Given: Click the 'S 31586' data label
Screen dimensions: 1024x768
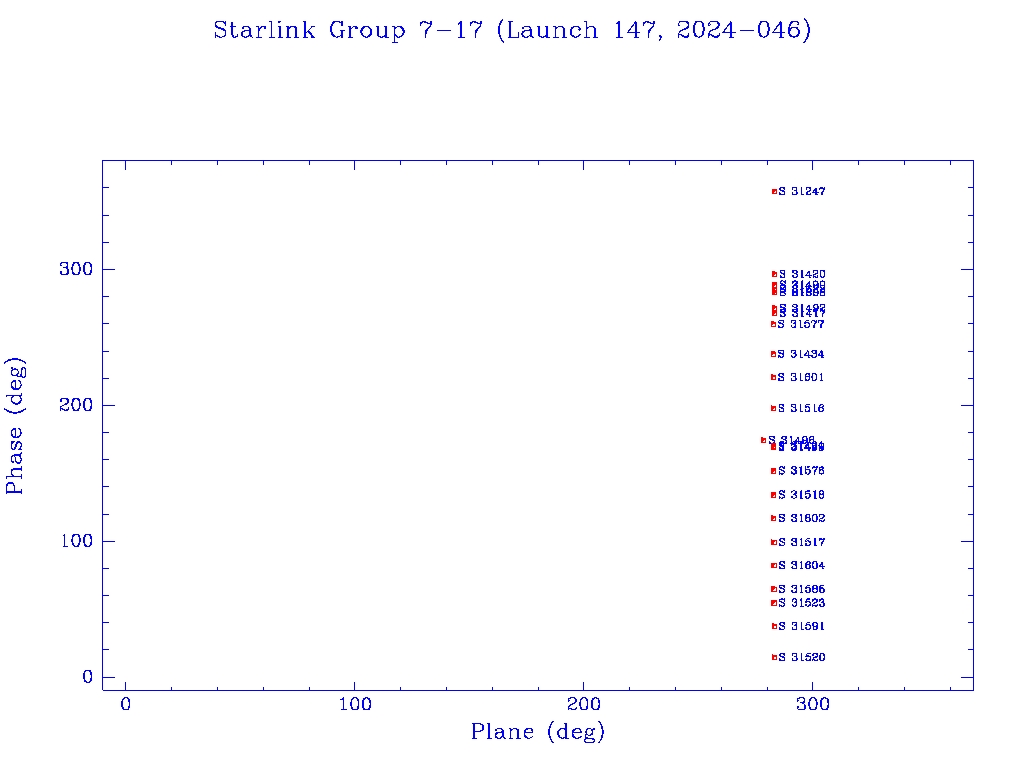Looking at the screenshot, I should click(x=801, y=589).
